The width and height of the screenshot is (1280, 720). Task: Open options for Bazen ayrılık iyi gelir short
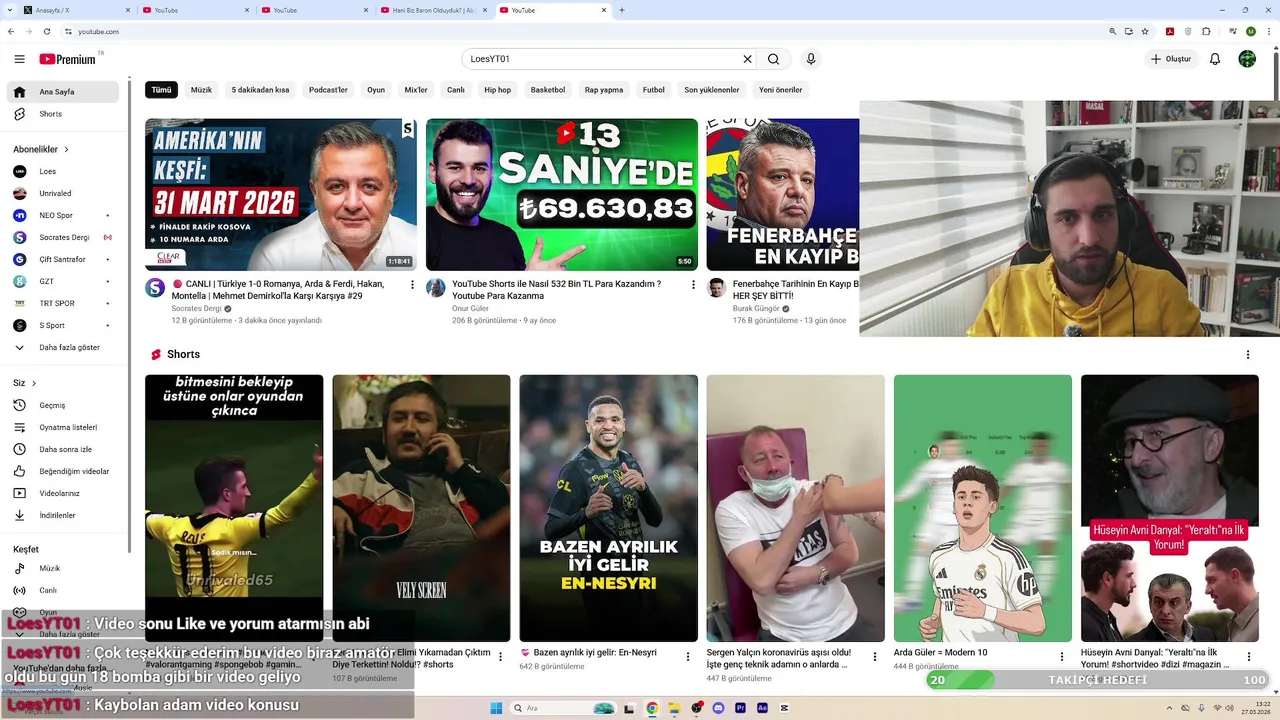tap(687, 657)
